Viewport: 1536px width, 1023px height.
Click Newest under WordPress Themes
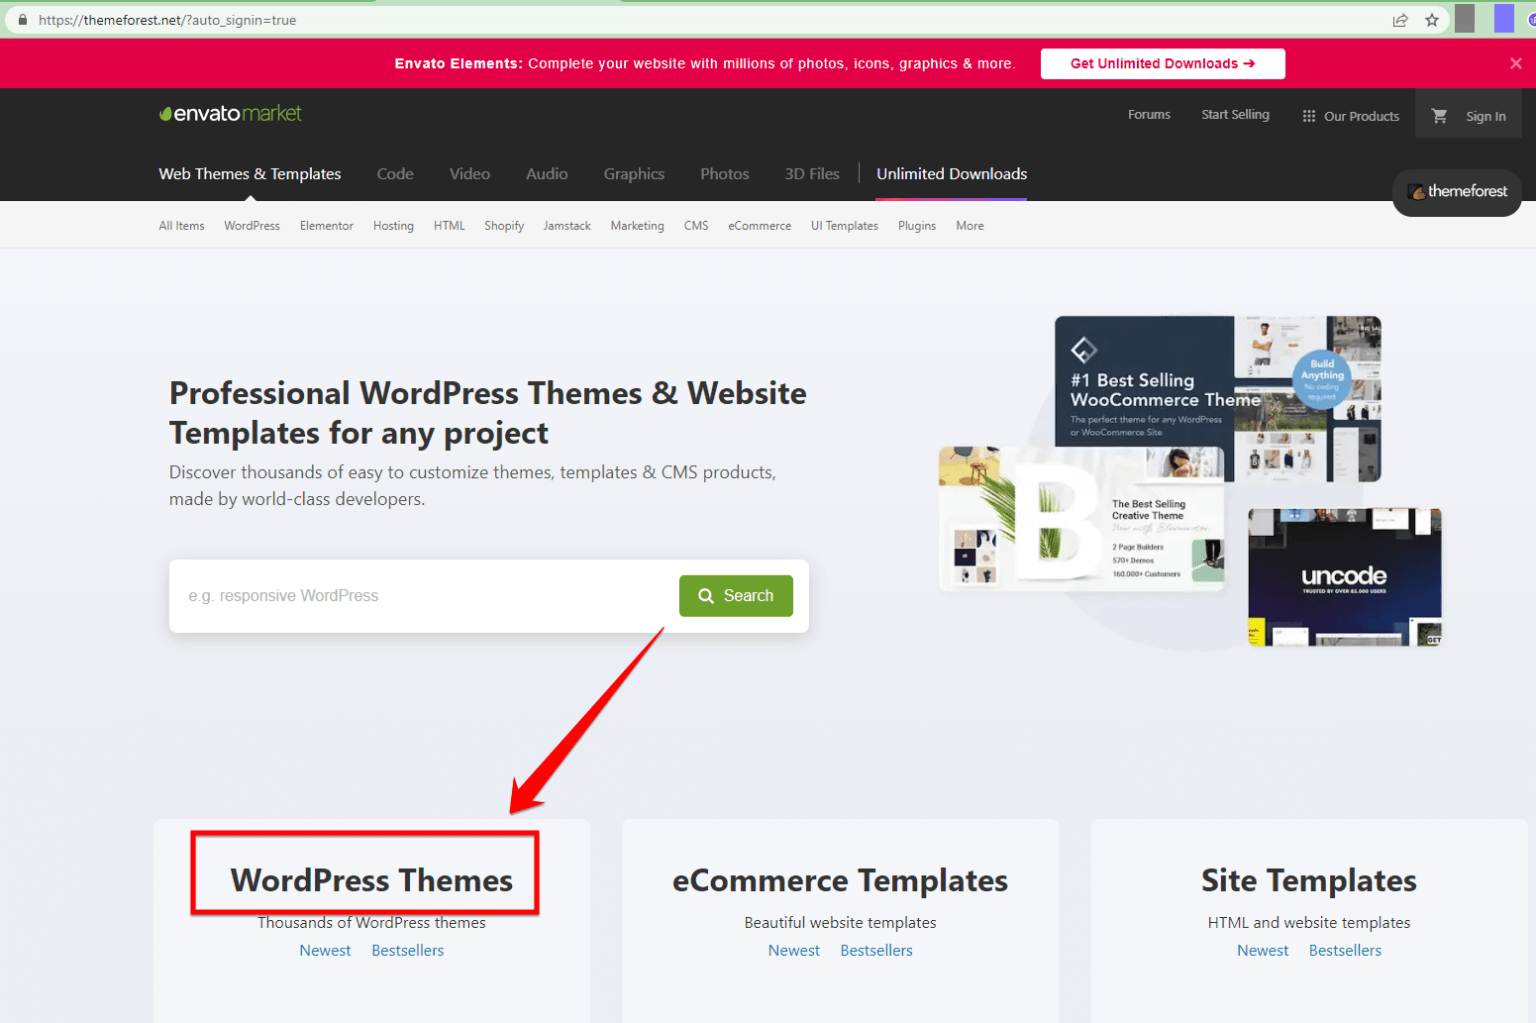click(325, 951)
